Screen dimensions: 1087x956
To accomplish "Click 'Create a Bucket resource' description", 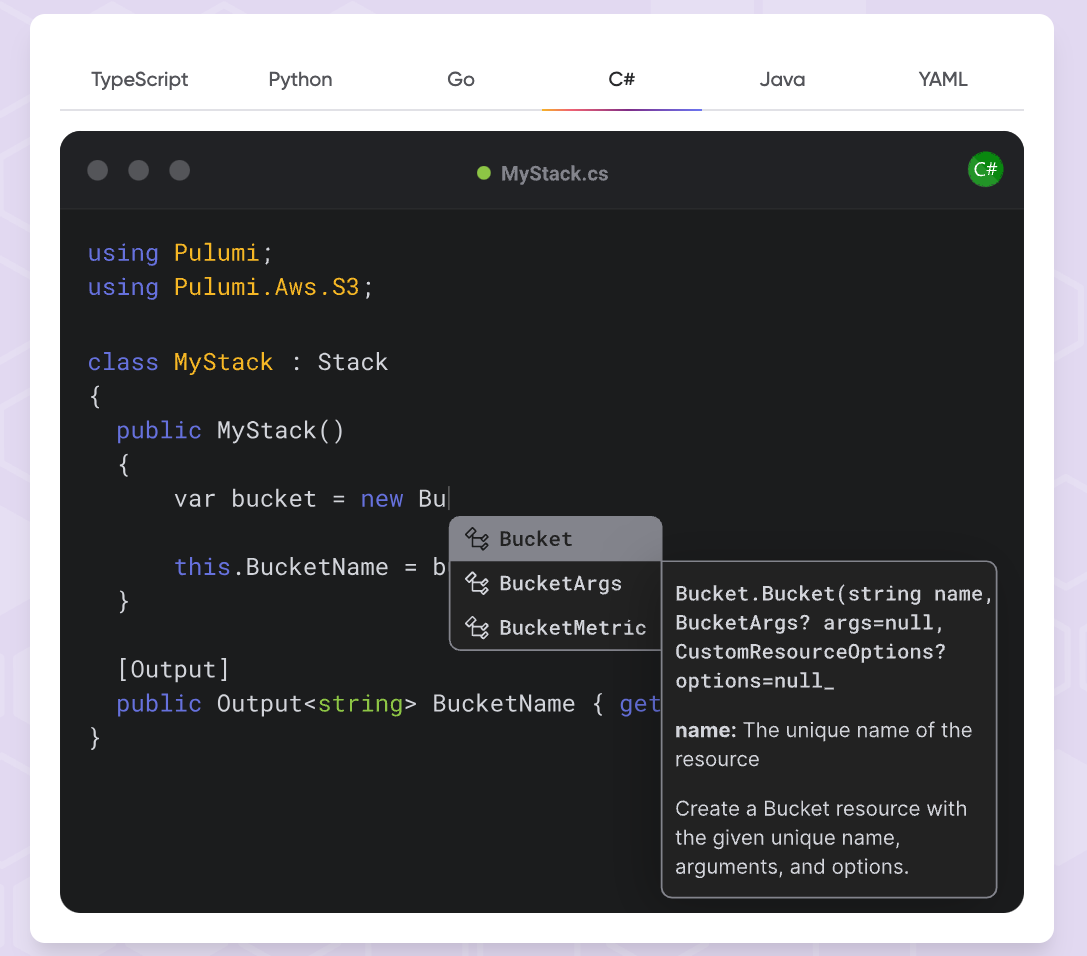I will 821,837.
